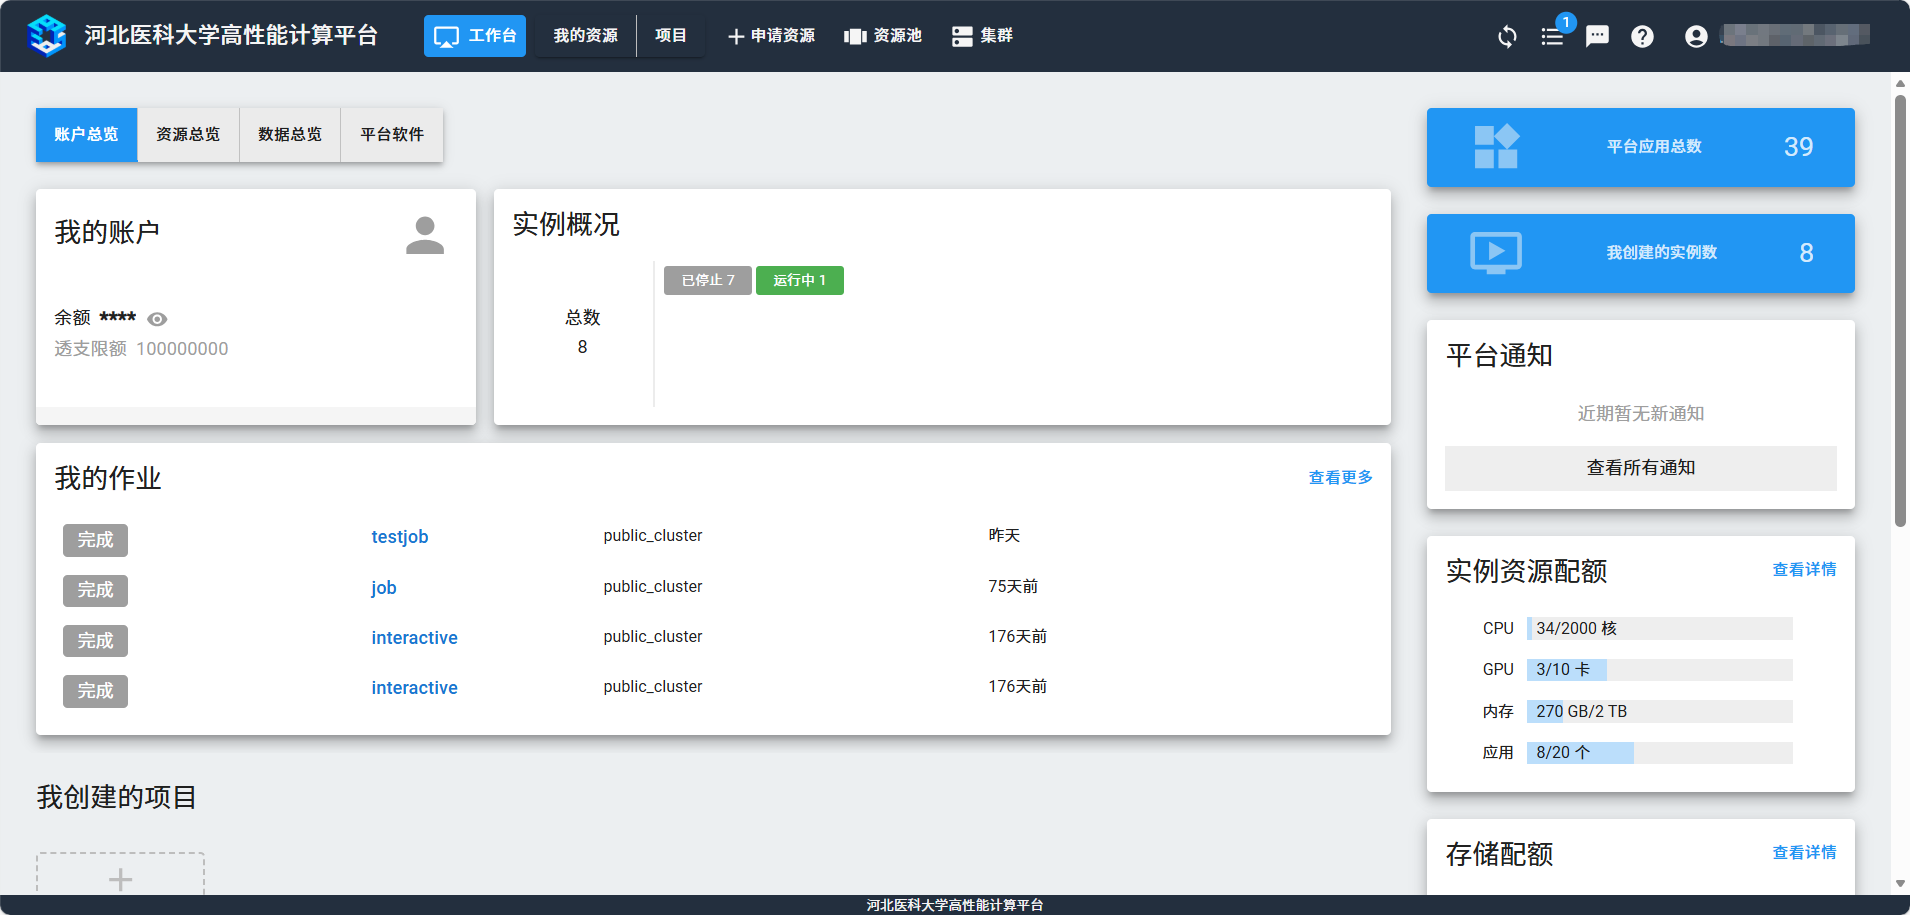This screenshot has height=915, width=1910.
Task: Click the help question mark icon
Action: point(1642,37)
